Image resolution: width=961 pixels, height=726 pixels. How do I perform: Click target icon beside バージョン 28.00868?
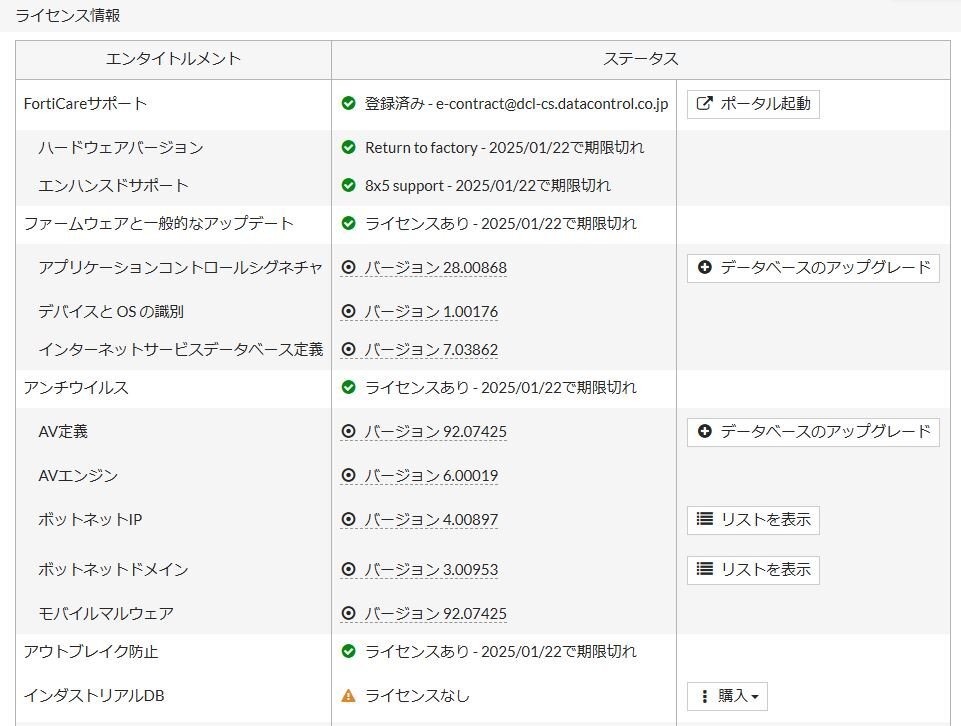348,268
